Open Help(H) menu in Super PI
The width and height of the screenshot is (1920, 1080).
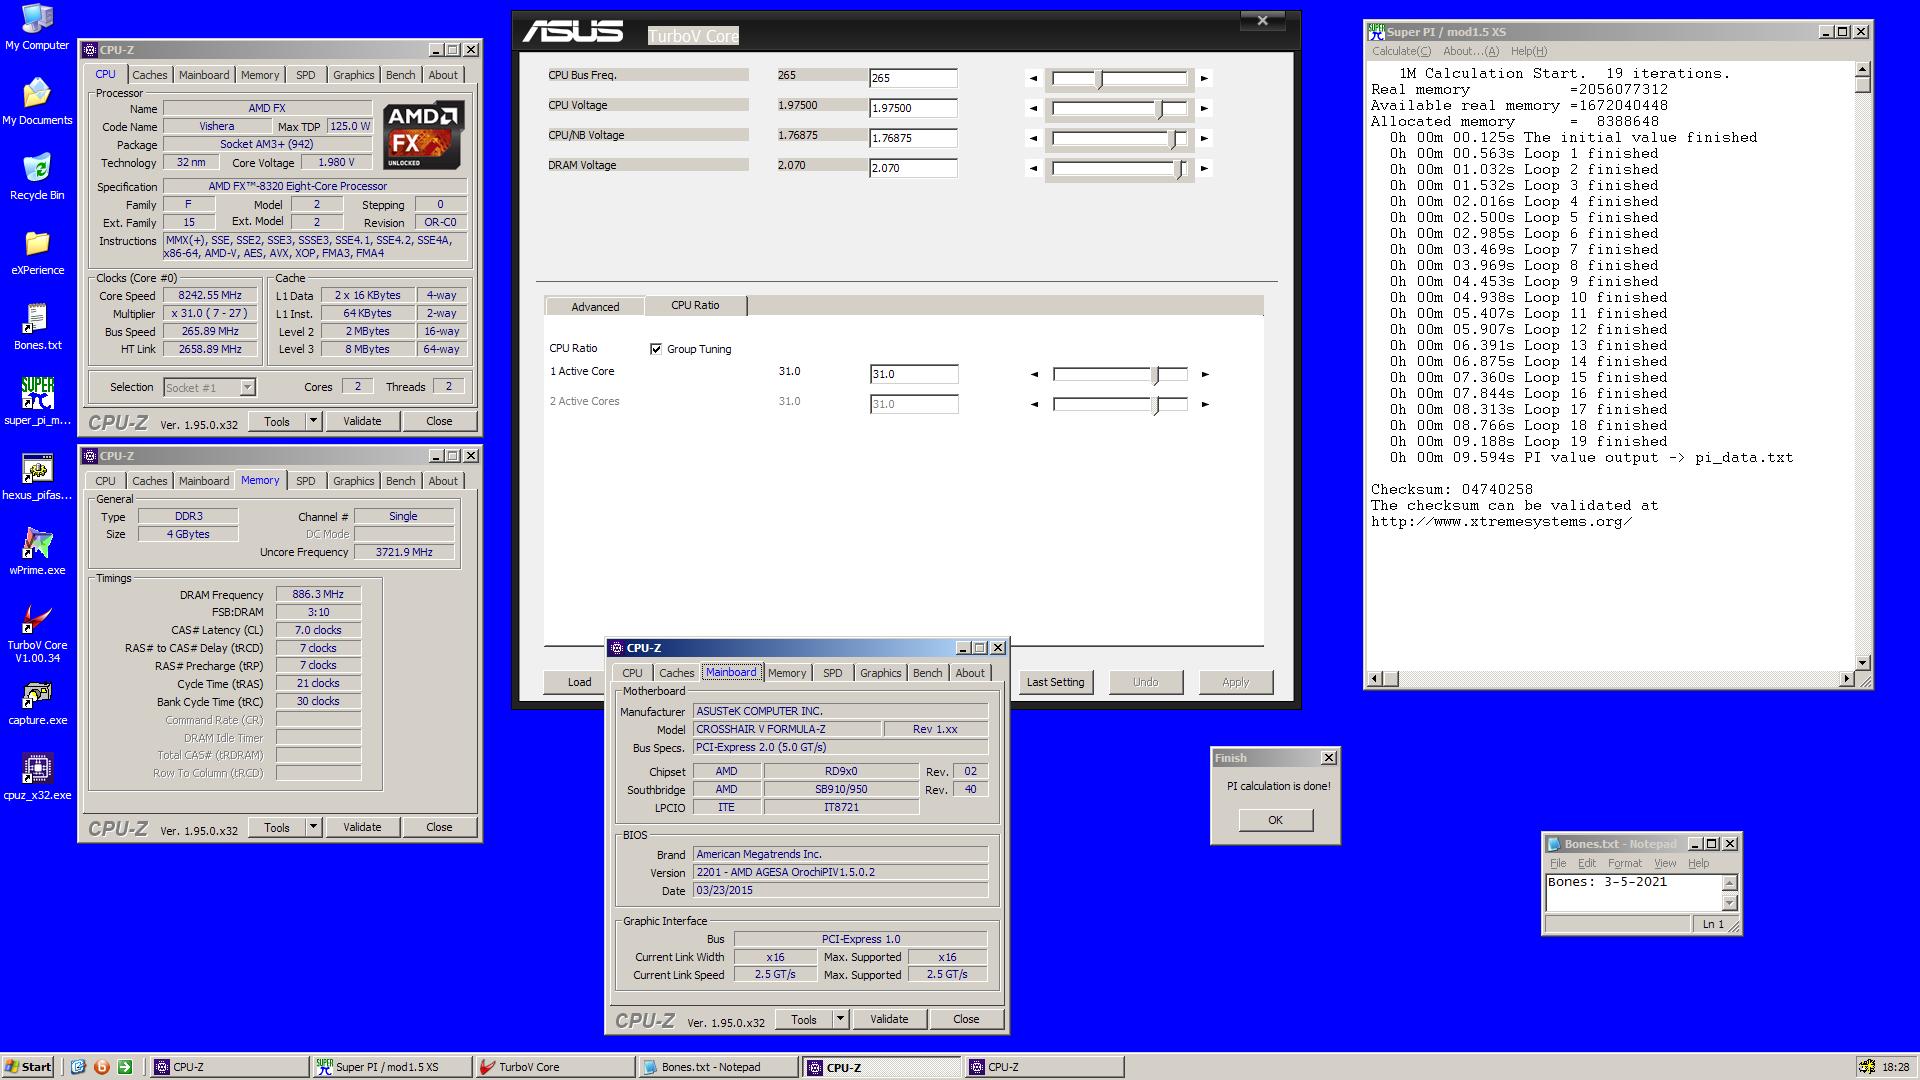1528,51
